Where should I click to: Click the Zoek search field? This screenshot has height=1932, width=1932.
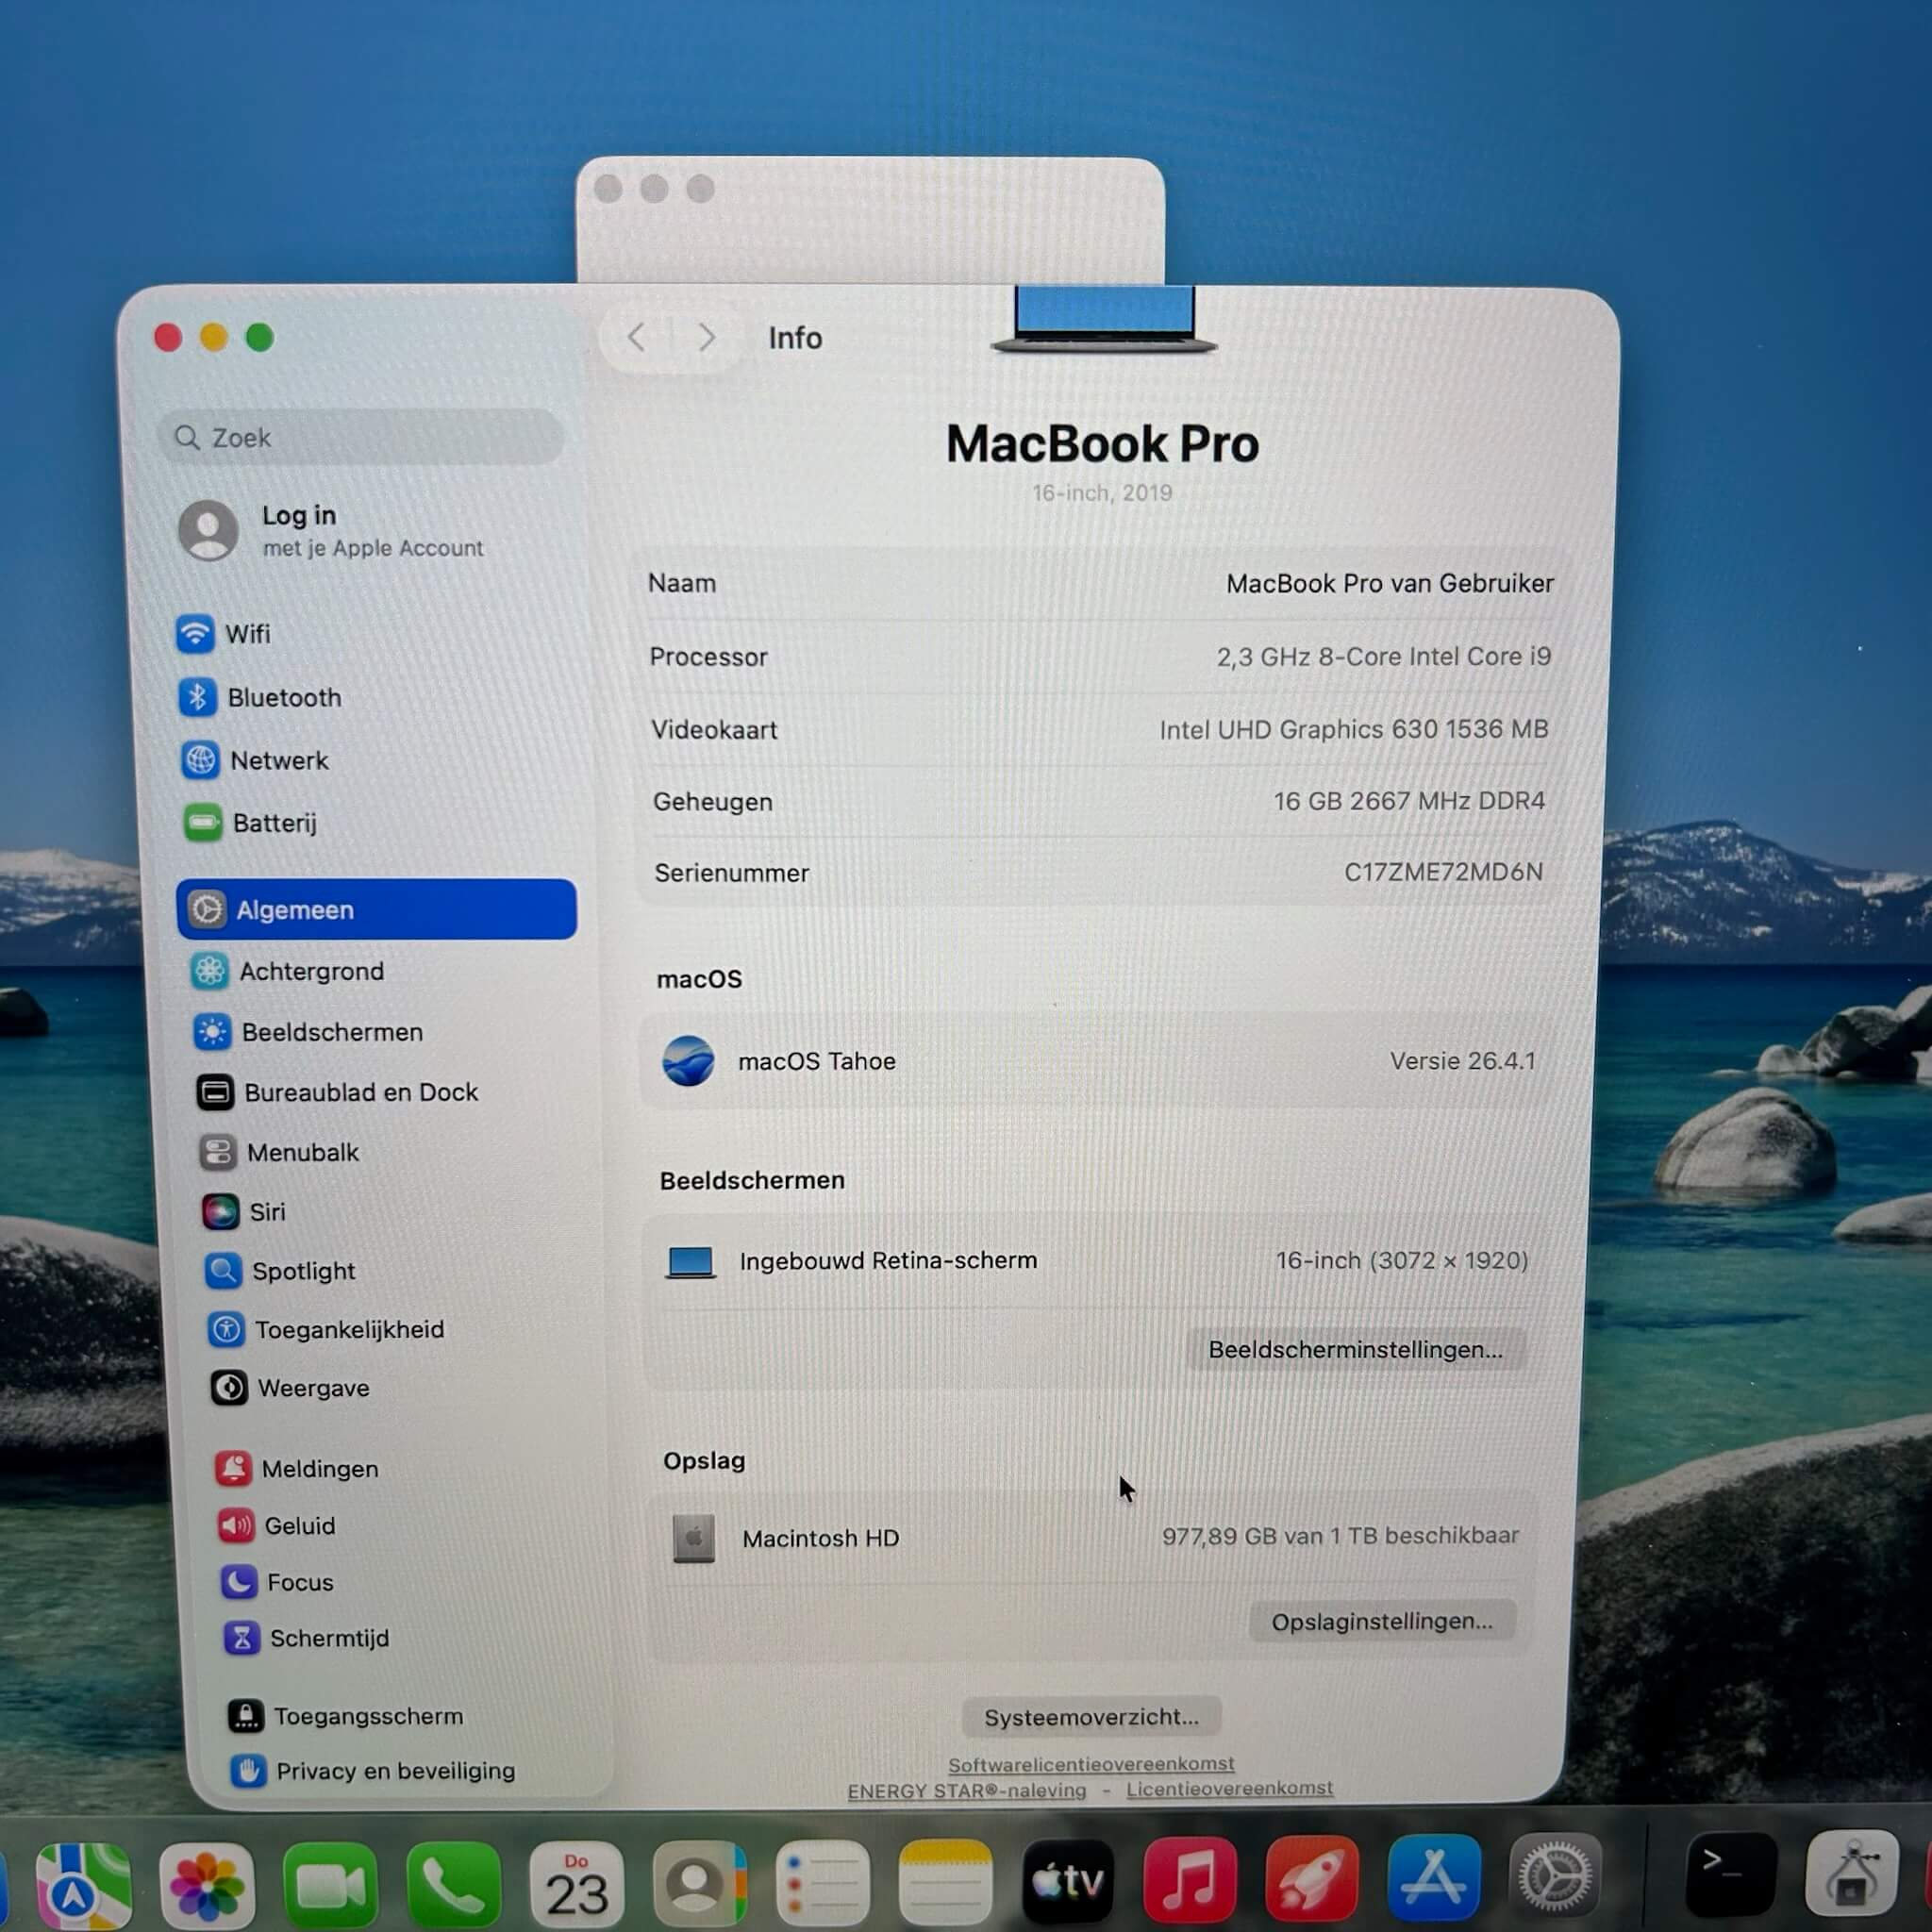[x=362, y=437]
